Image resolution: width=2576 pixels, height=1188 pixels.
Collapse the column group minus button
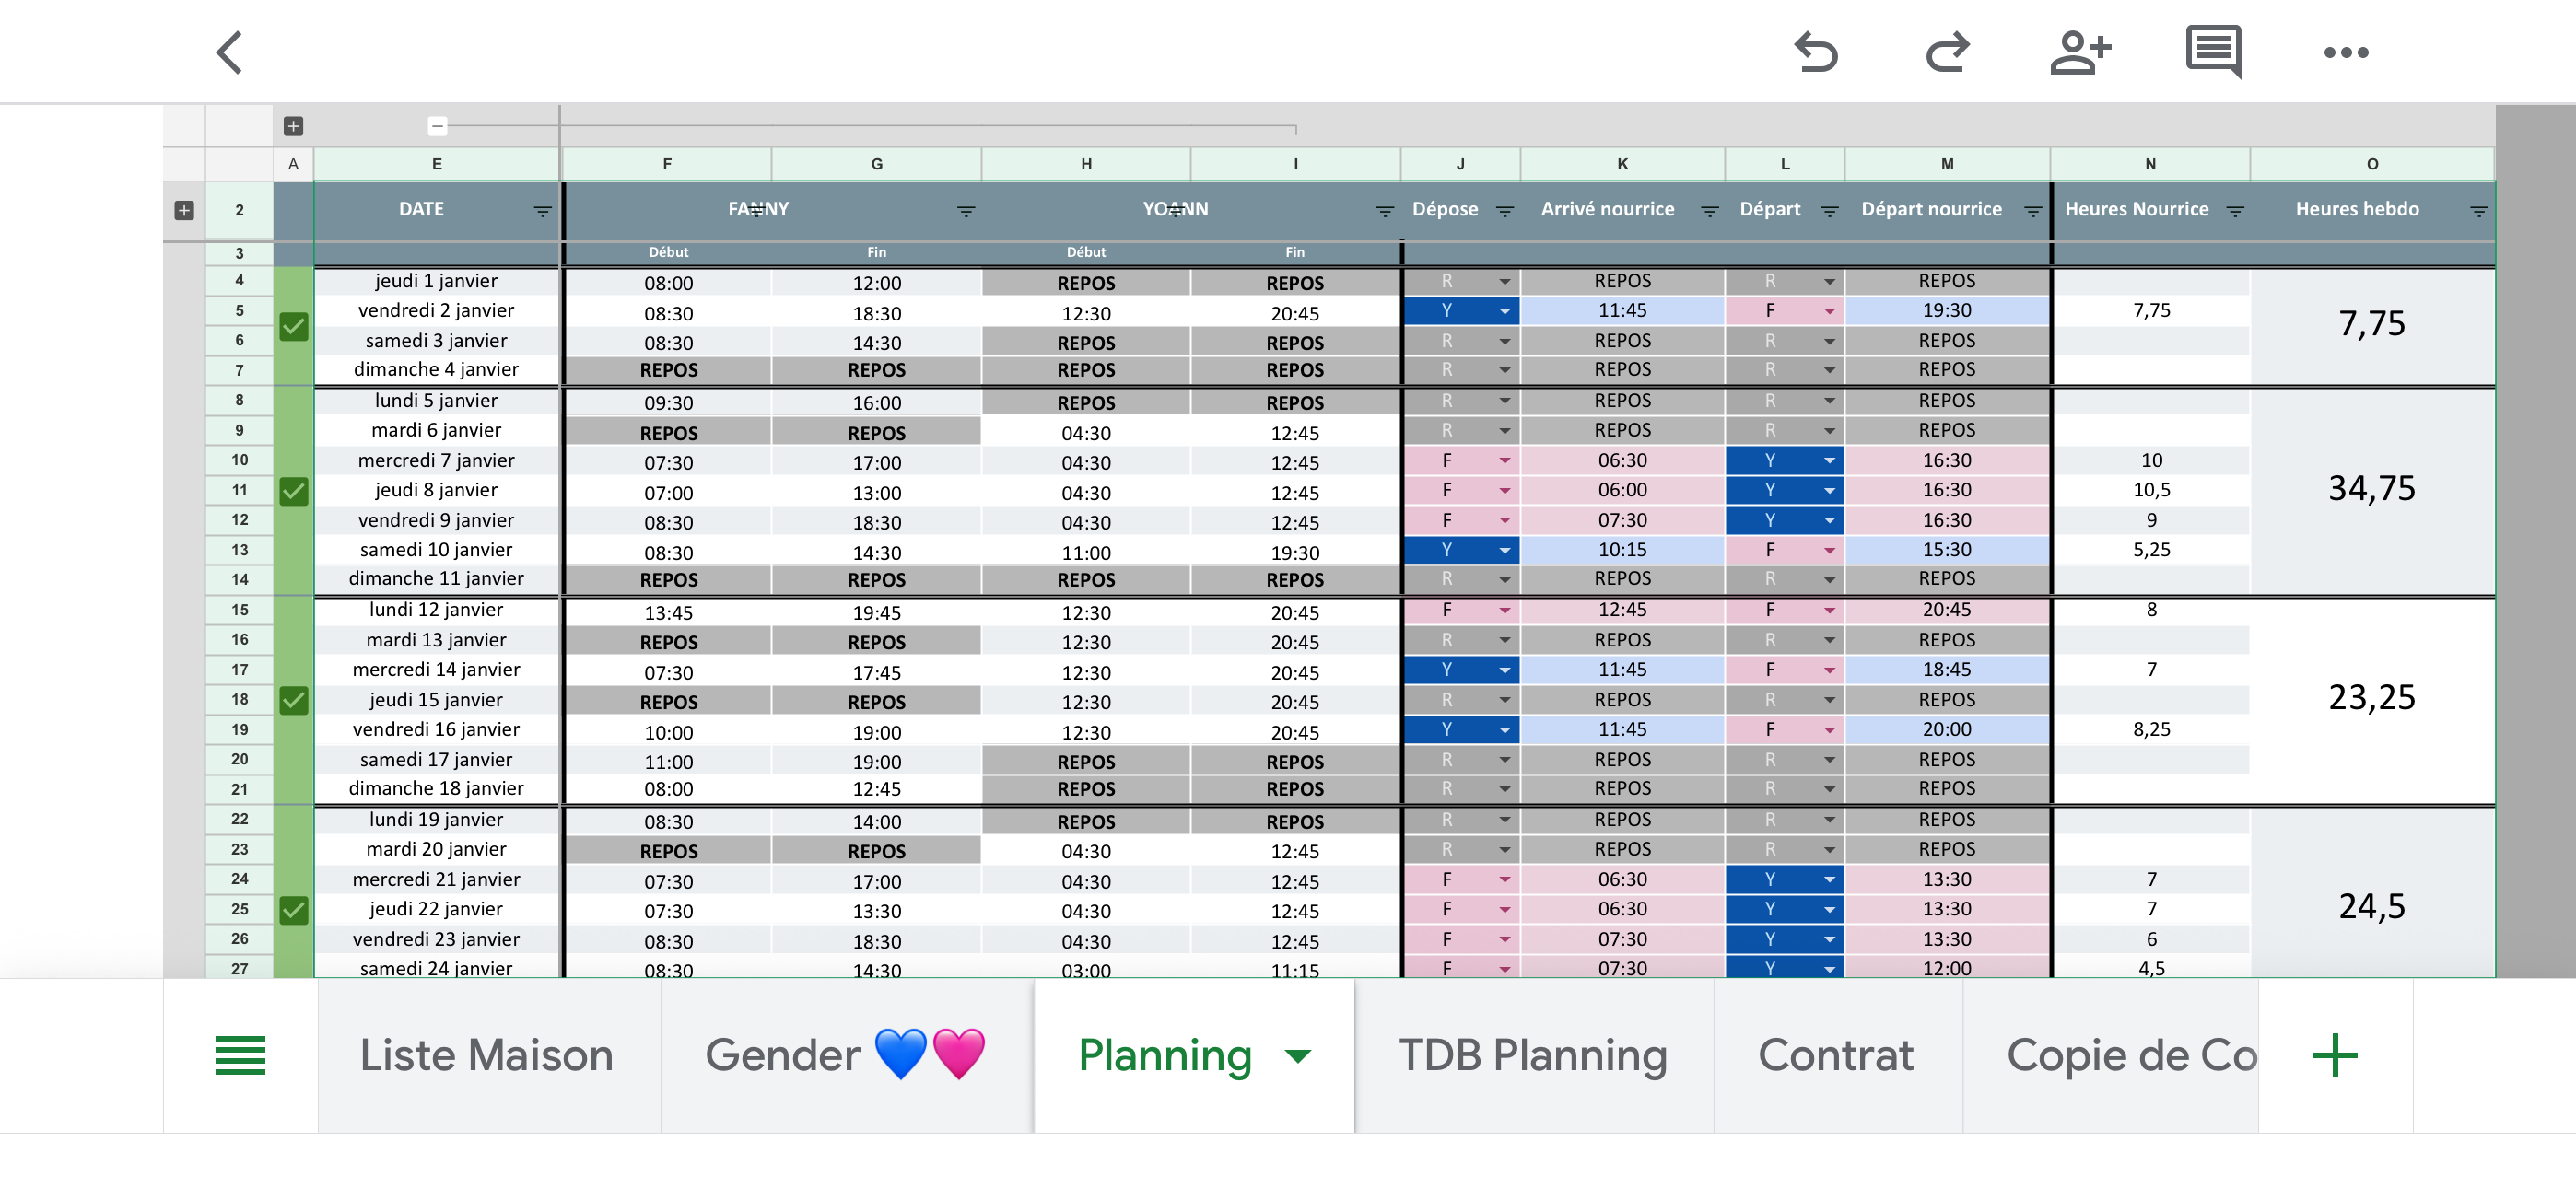[x=437, y=126]
